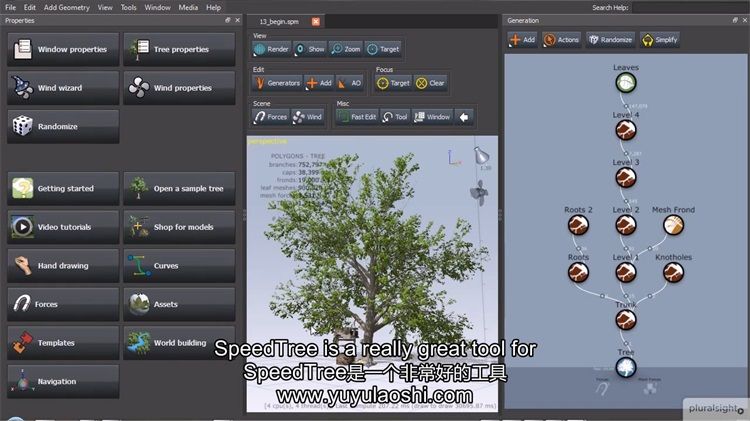Open the Help menu

point(213,8)
